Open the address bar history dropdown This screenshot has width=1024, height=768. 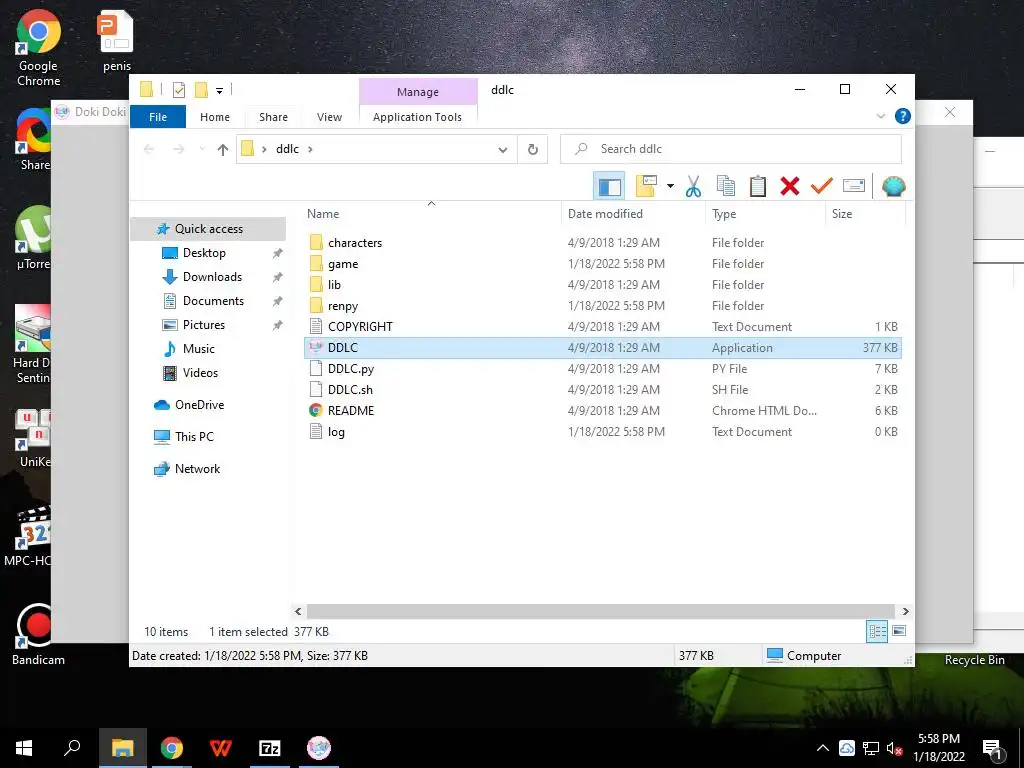503,150
